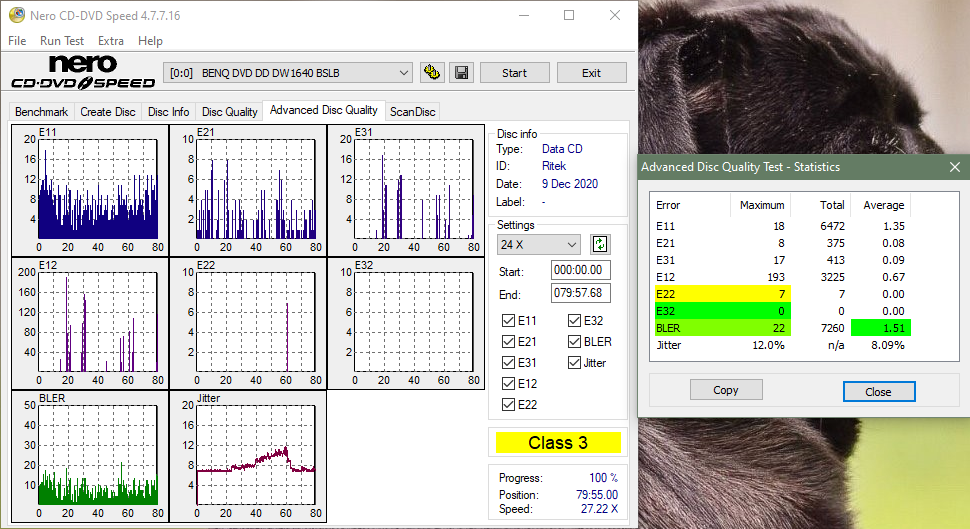Click the yellow E22 row in statistics
The height and width of the screenshot is (529, 970).
click(723, 294)
